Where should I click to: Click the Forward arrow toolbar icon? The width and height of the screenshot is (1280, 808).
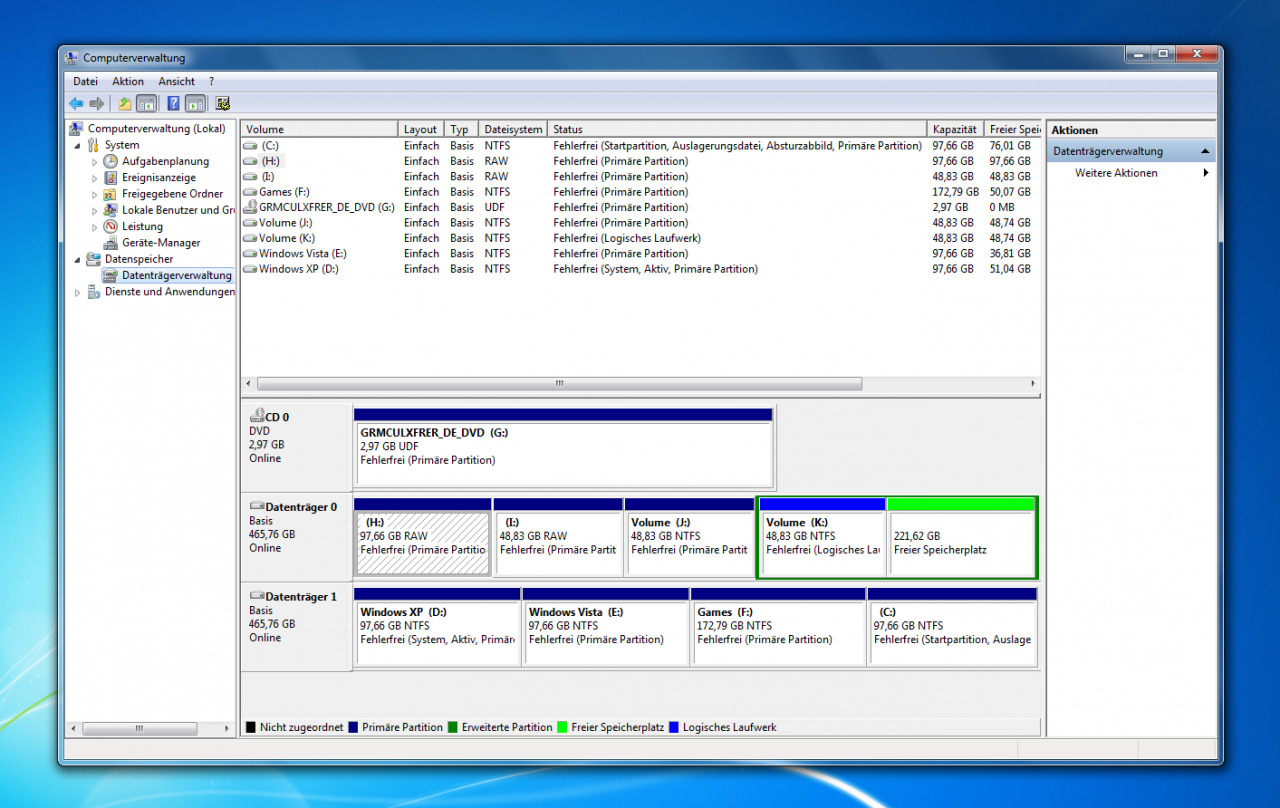(97, 103)
